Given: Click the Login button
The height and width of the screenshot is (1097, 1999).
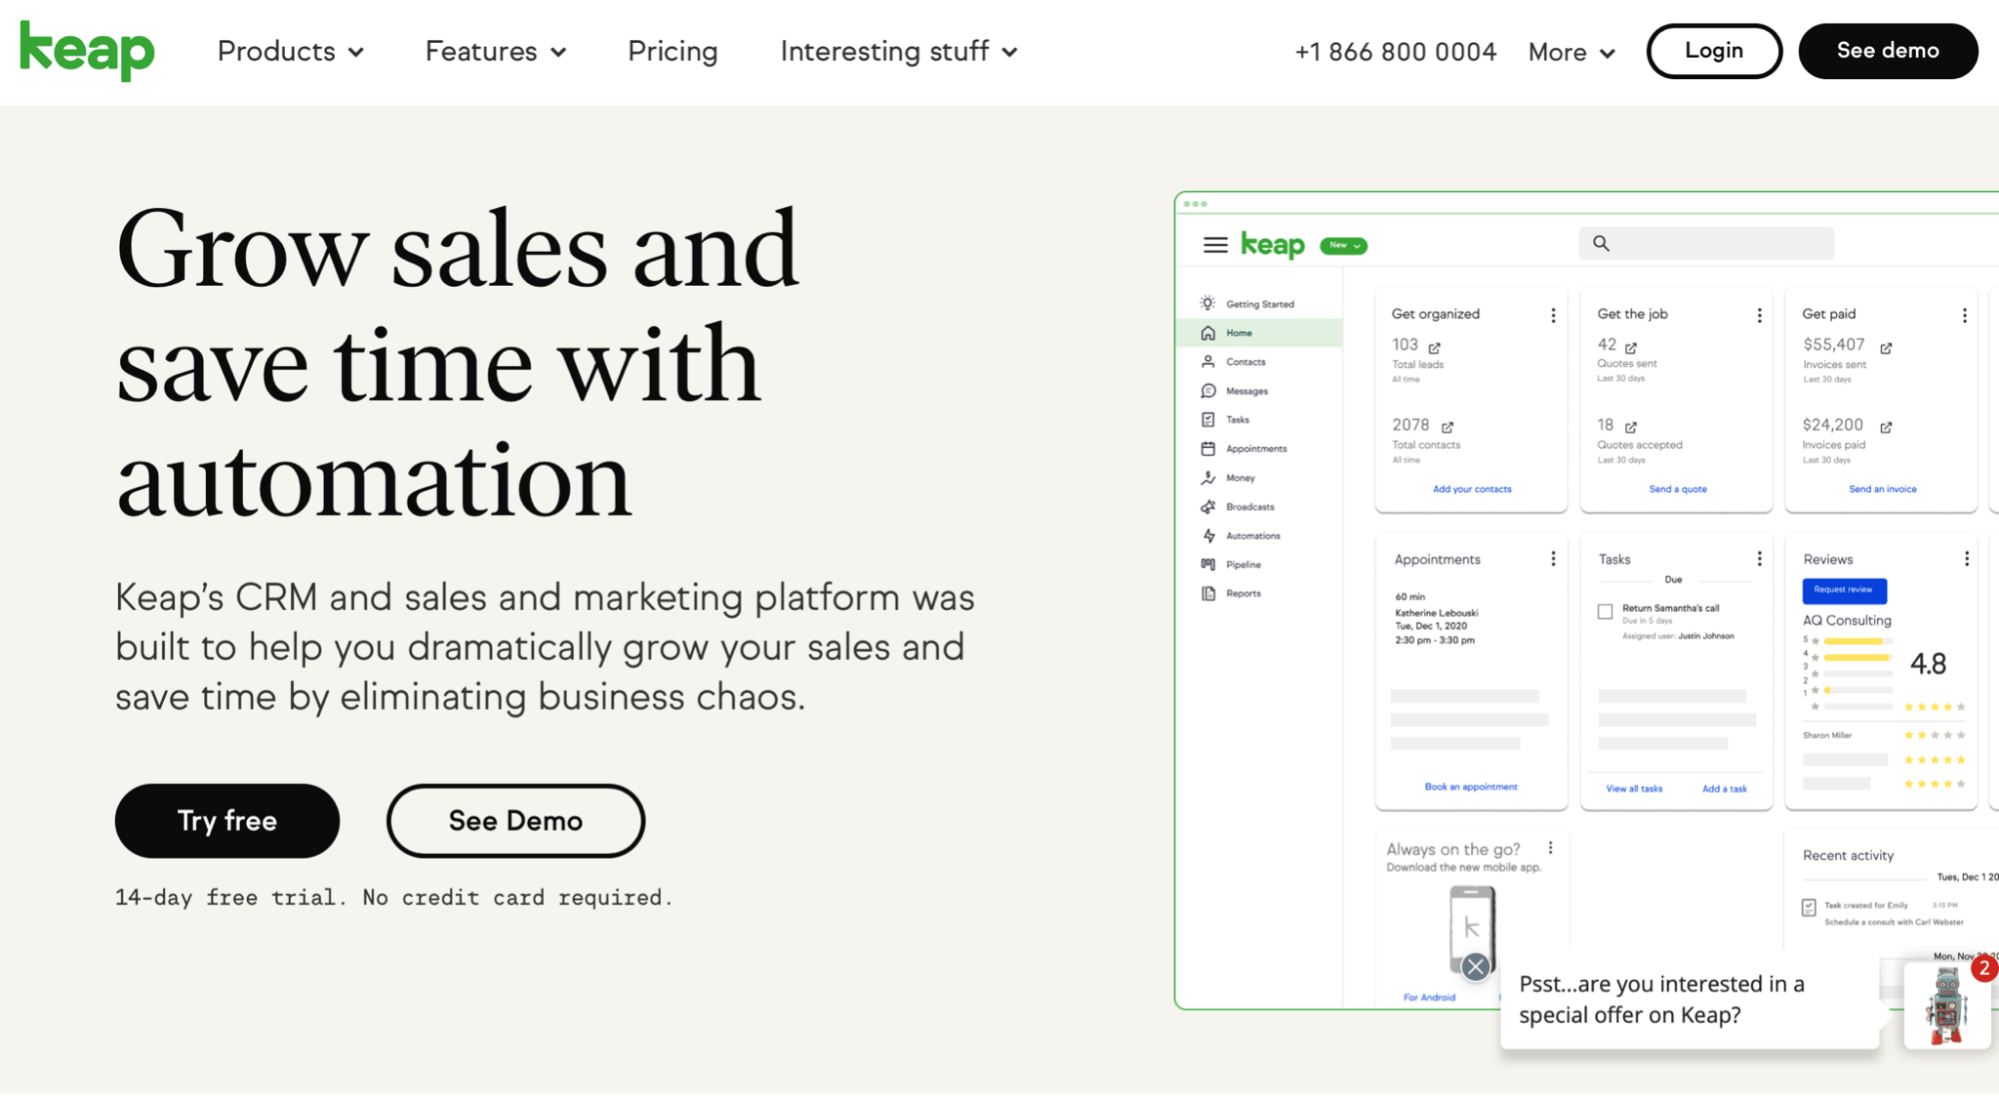Looking at the screenshot, I should tap(1714, 51).
